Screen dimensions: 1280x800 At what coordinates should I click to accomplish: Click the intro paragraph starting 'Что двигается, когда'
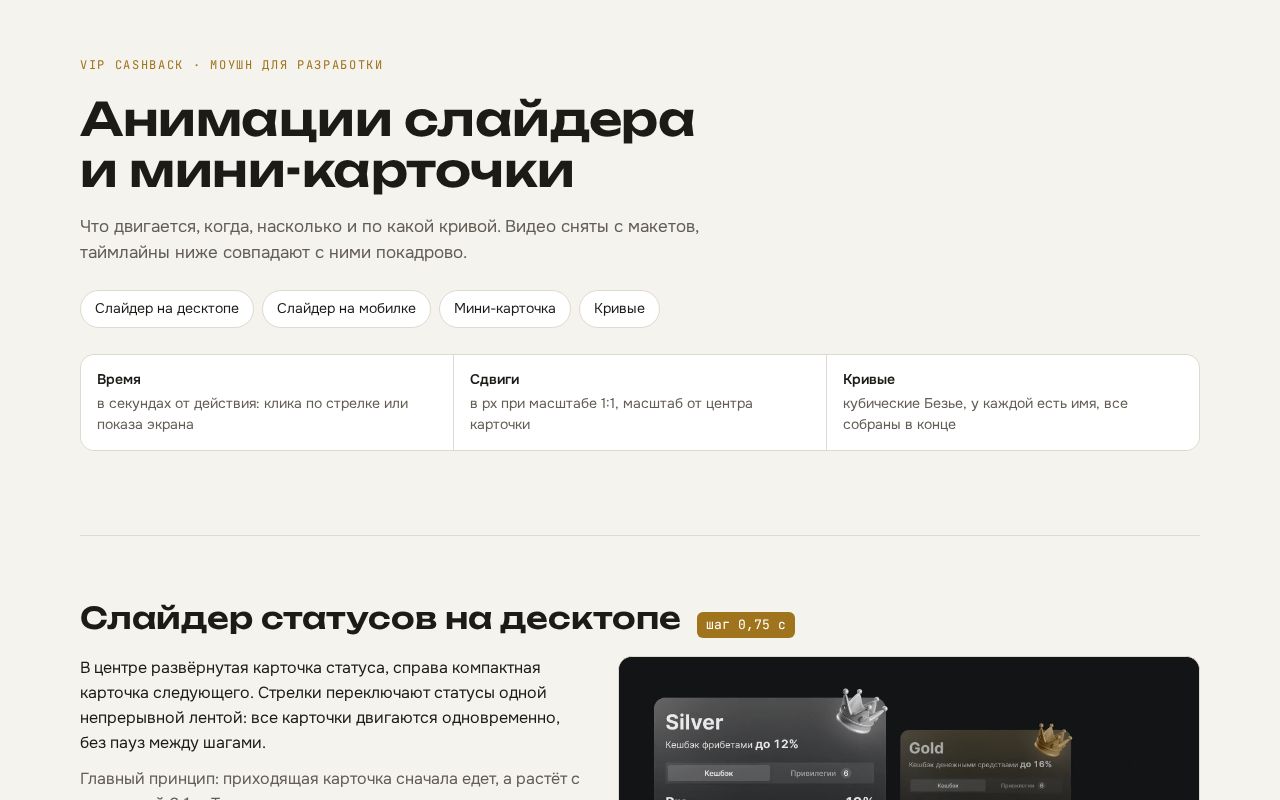[x=390, y=239]
